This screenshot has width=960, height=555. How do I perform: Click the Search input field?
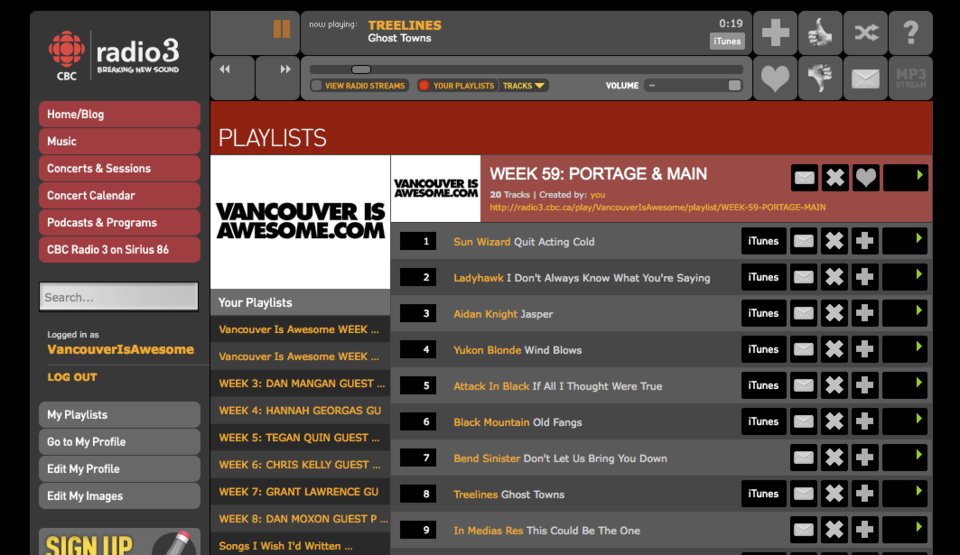pos(119,297)
